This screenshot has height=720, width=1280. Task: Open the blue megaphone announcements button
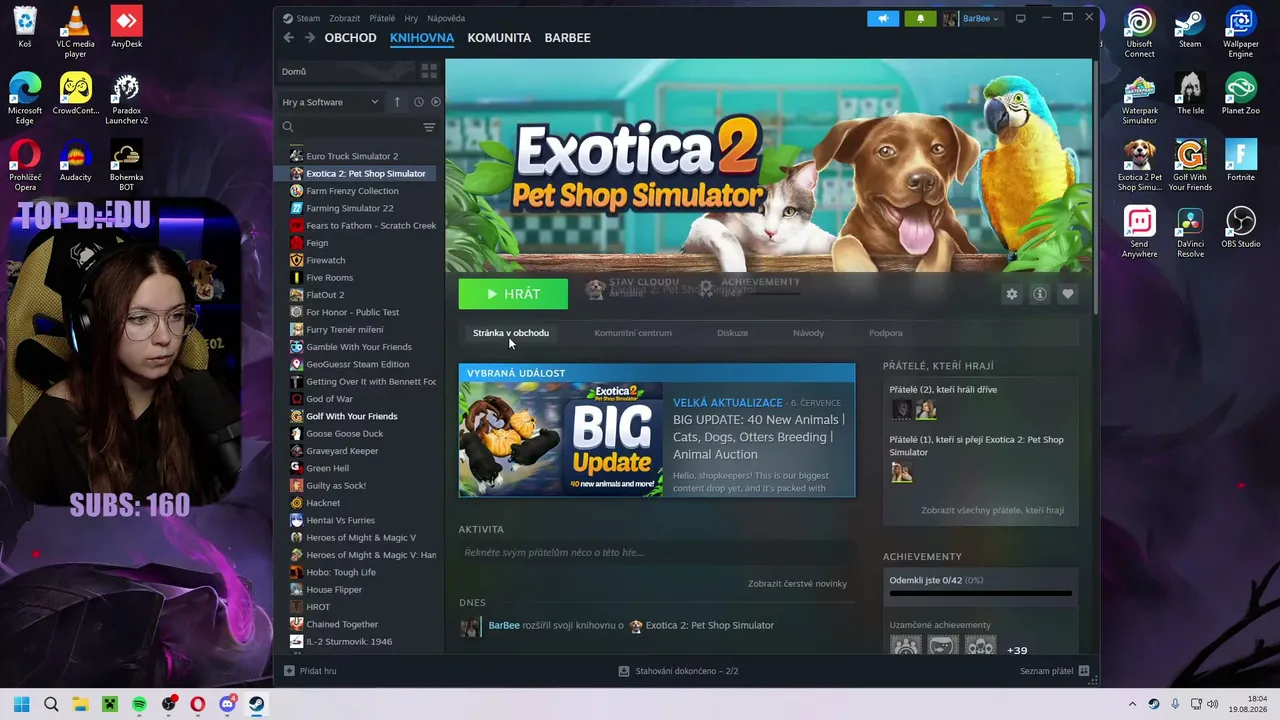click(883, 18)
